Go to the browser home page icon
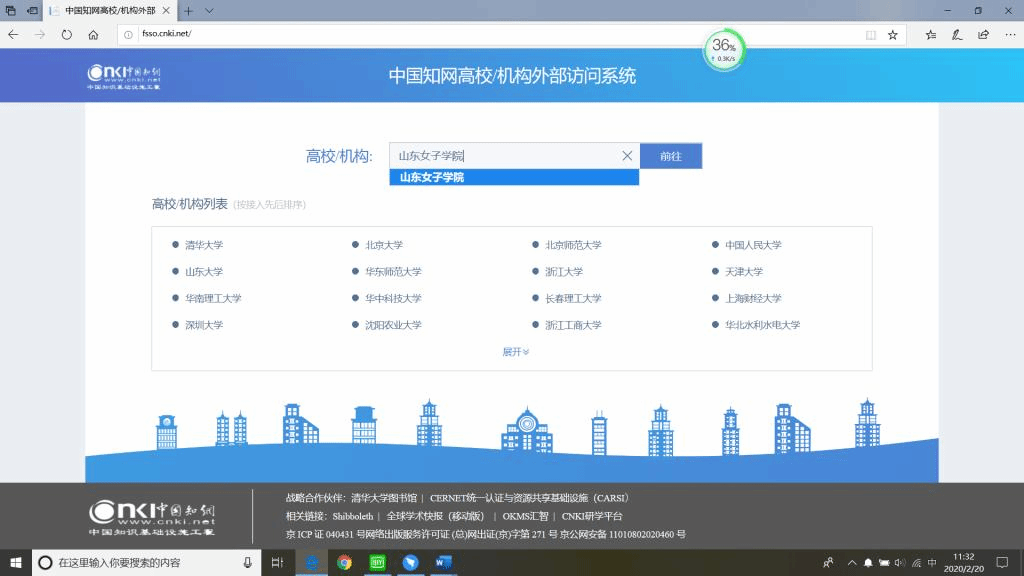This screenshot has width=1024, height=576. click(93, 34)
